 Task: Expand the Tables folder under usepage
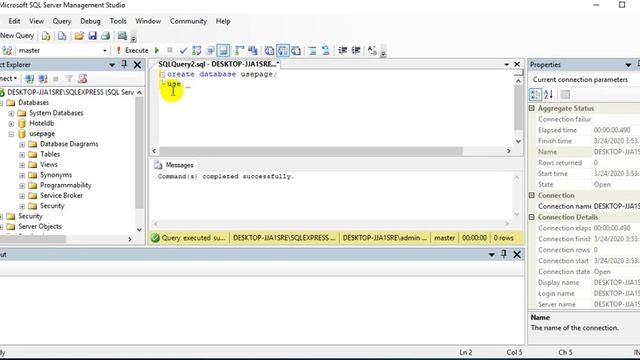coord(22,155)
